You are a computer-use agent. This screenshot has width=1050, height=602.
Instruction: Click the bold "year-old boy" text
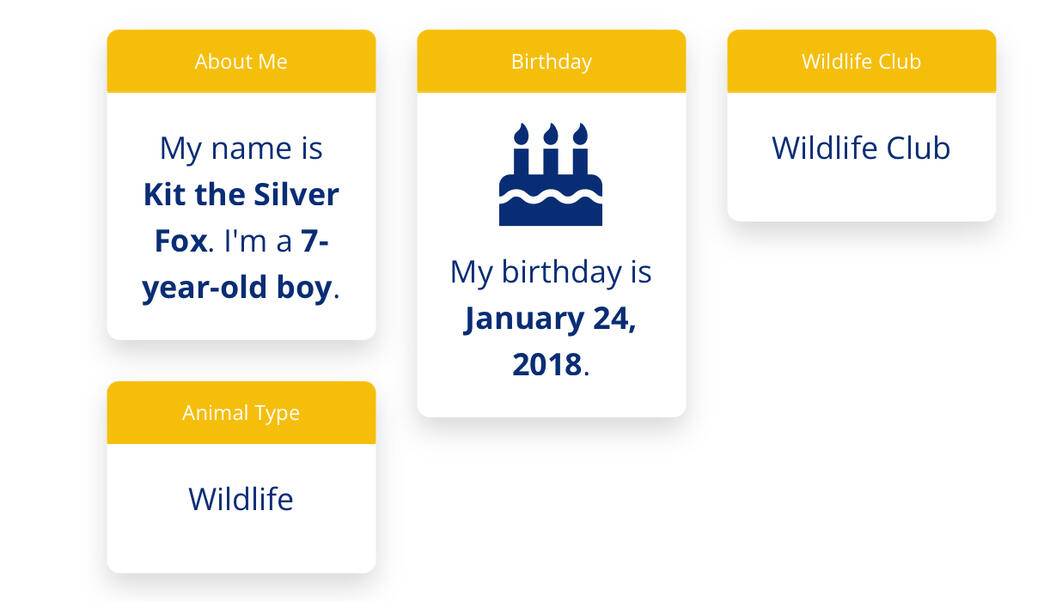236,288
